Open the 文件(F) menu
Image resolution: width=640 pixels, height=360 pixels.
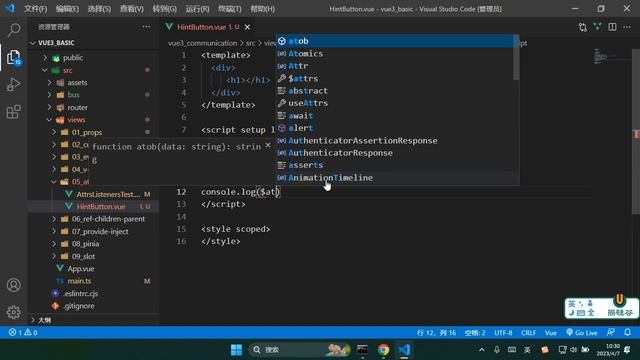[x=35, y=9]
